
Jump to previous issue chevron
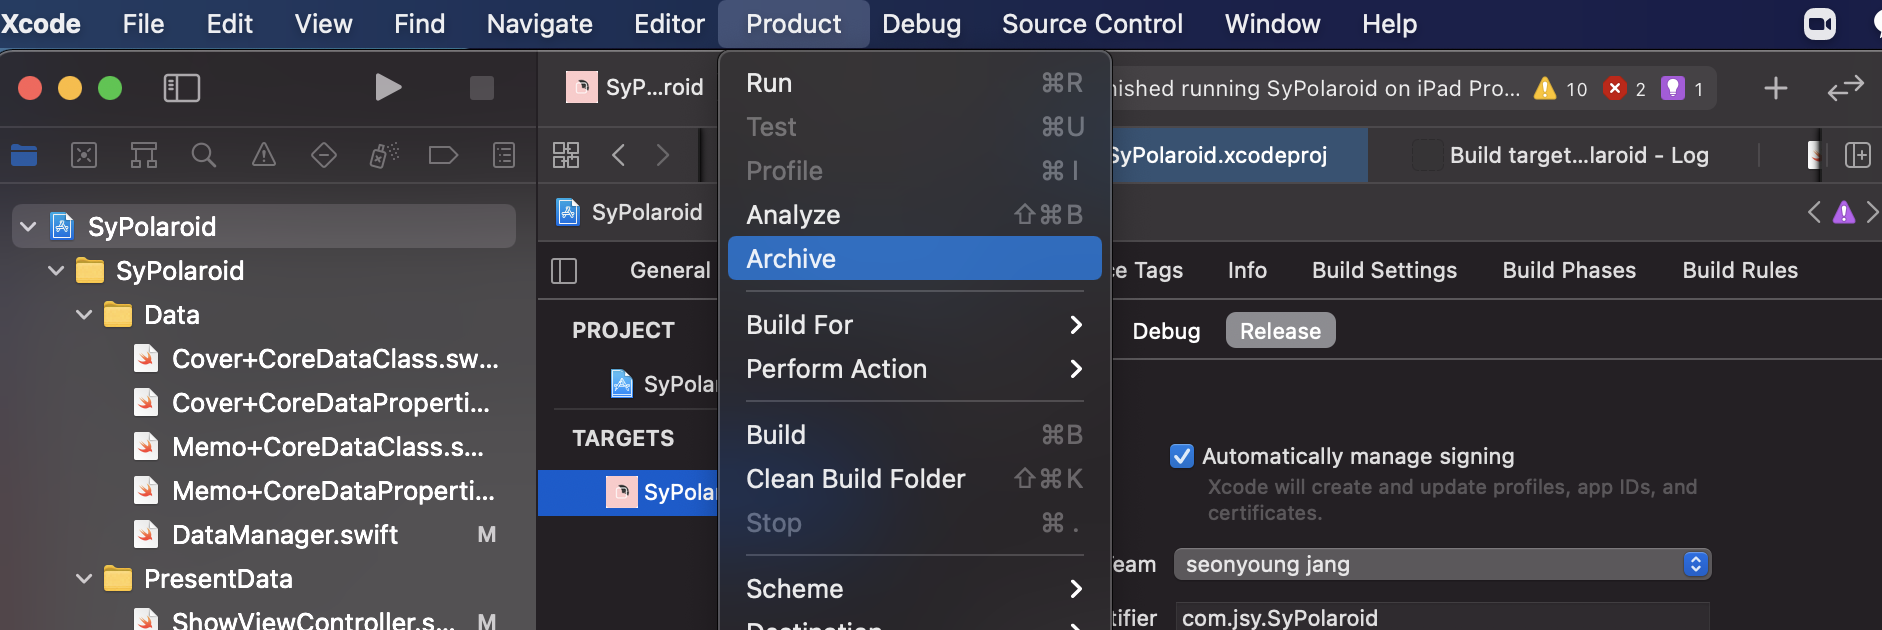[x=1814, y=212]
